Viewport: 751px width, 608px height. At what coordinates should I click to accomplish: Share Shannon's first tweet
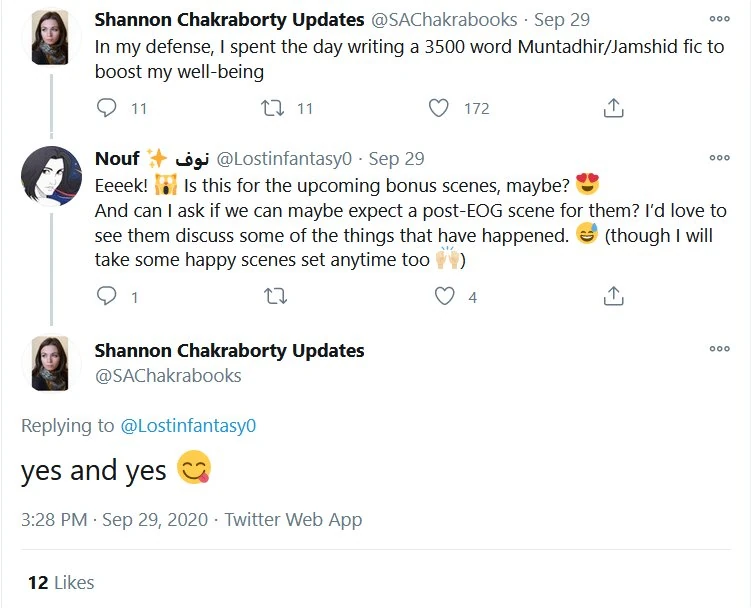614,108
